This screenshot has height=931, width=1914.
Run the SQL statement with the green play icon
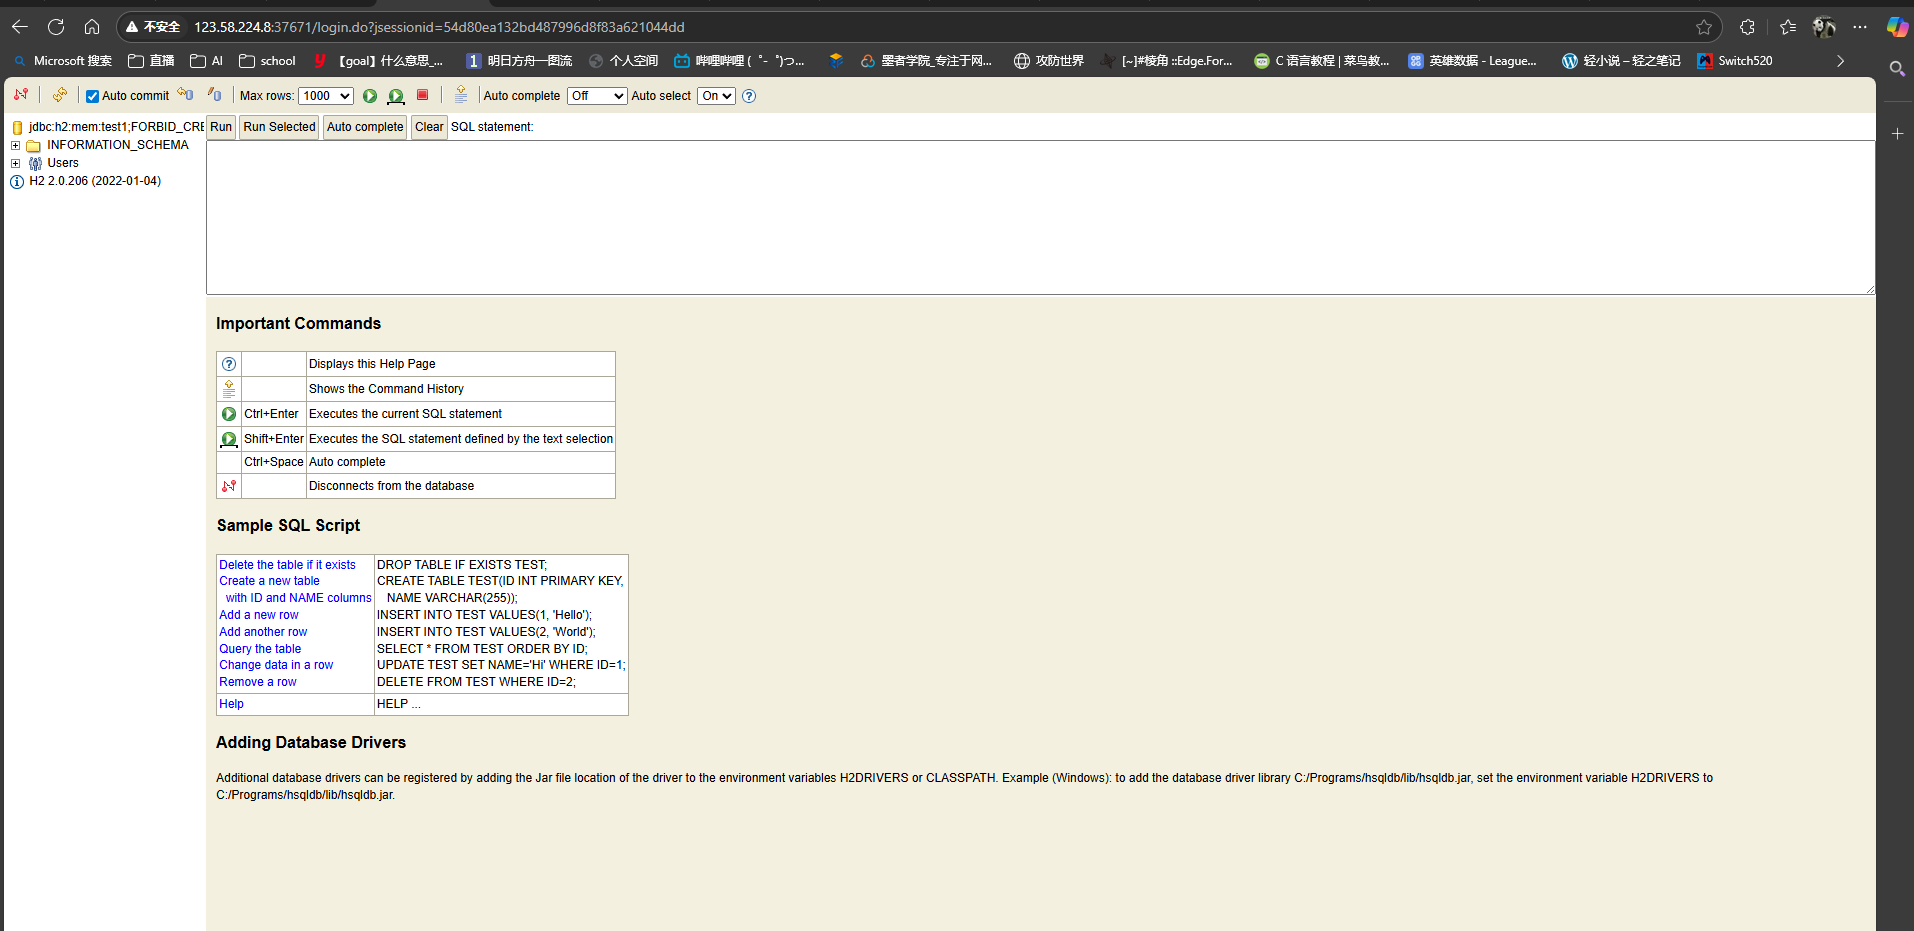click(x=369, y=95)
